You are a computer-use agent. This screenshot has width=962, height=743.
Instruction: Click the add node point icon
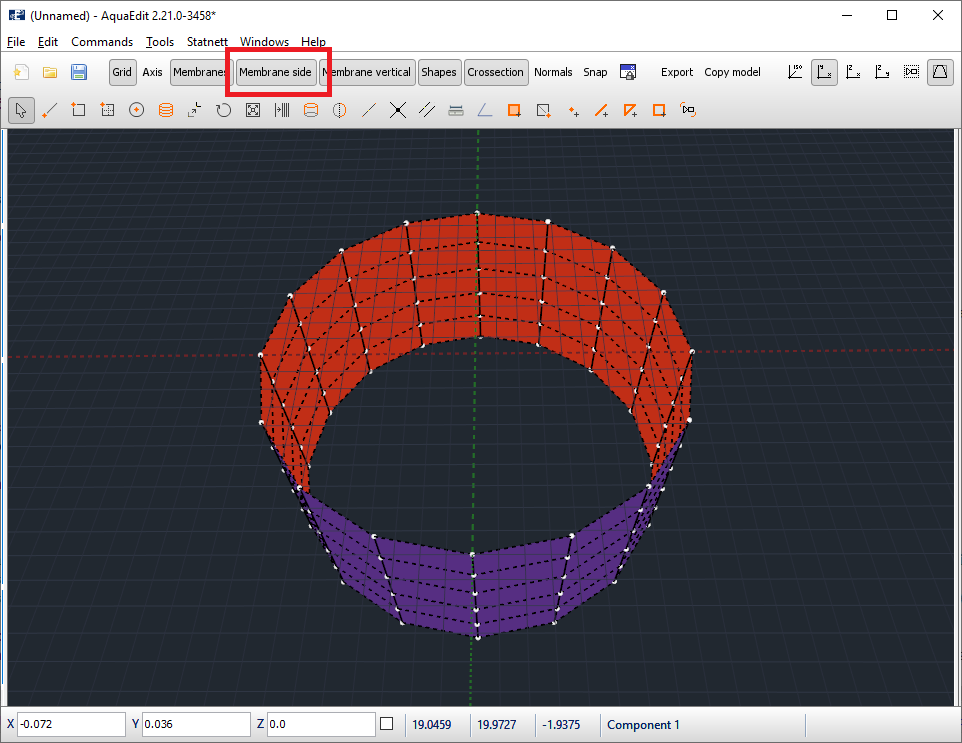coord(572,110)
